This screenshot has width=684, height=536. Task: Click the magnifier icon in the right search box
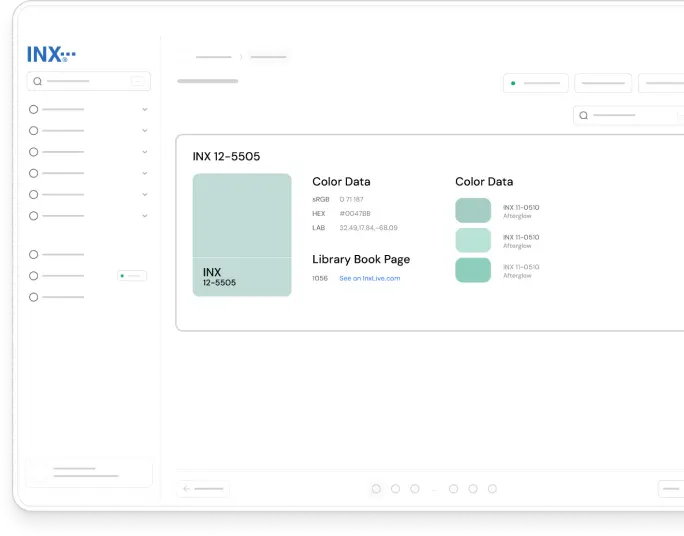[x=584, y=116]
